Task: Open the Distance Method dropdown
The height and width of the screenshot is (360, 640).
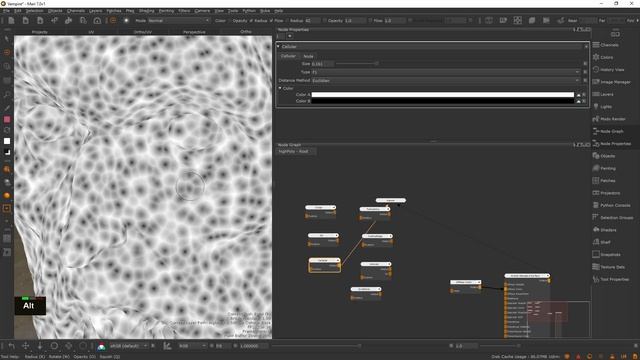Action: pyautogui.click(x=446, y=80)
